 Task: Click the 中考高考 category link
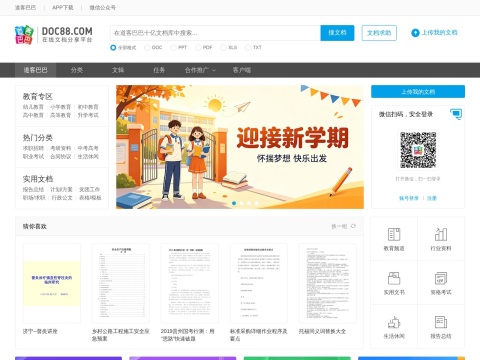point(88,148)
